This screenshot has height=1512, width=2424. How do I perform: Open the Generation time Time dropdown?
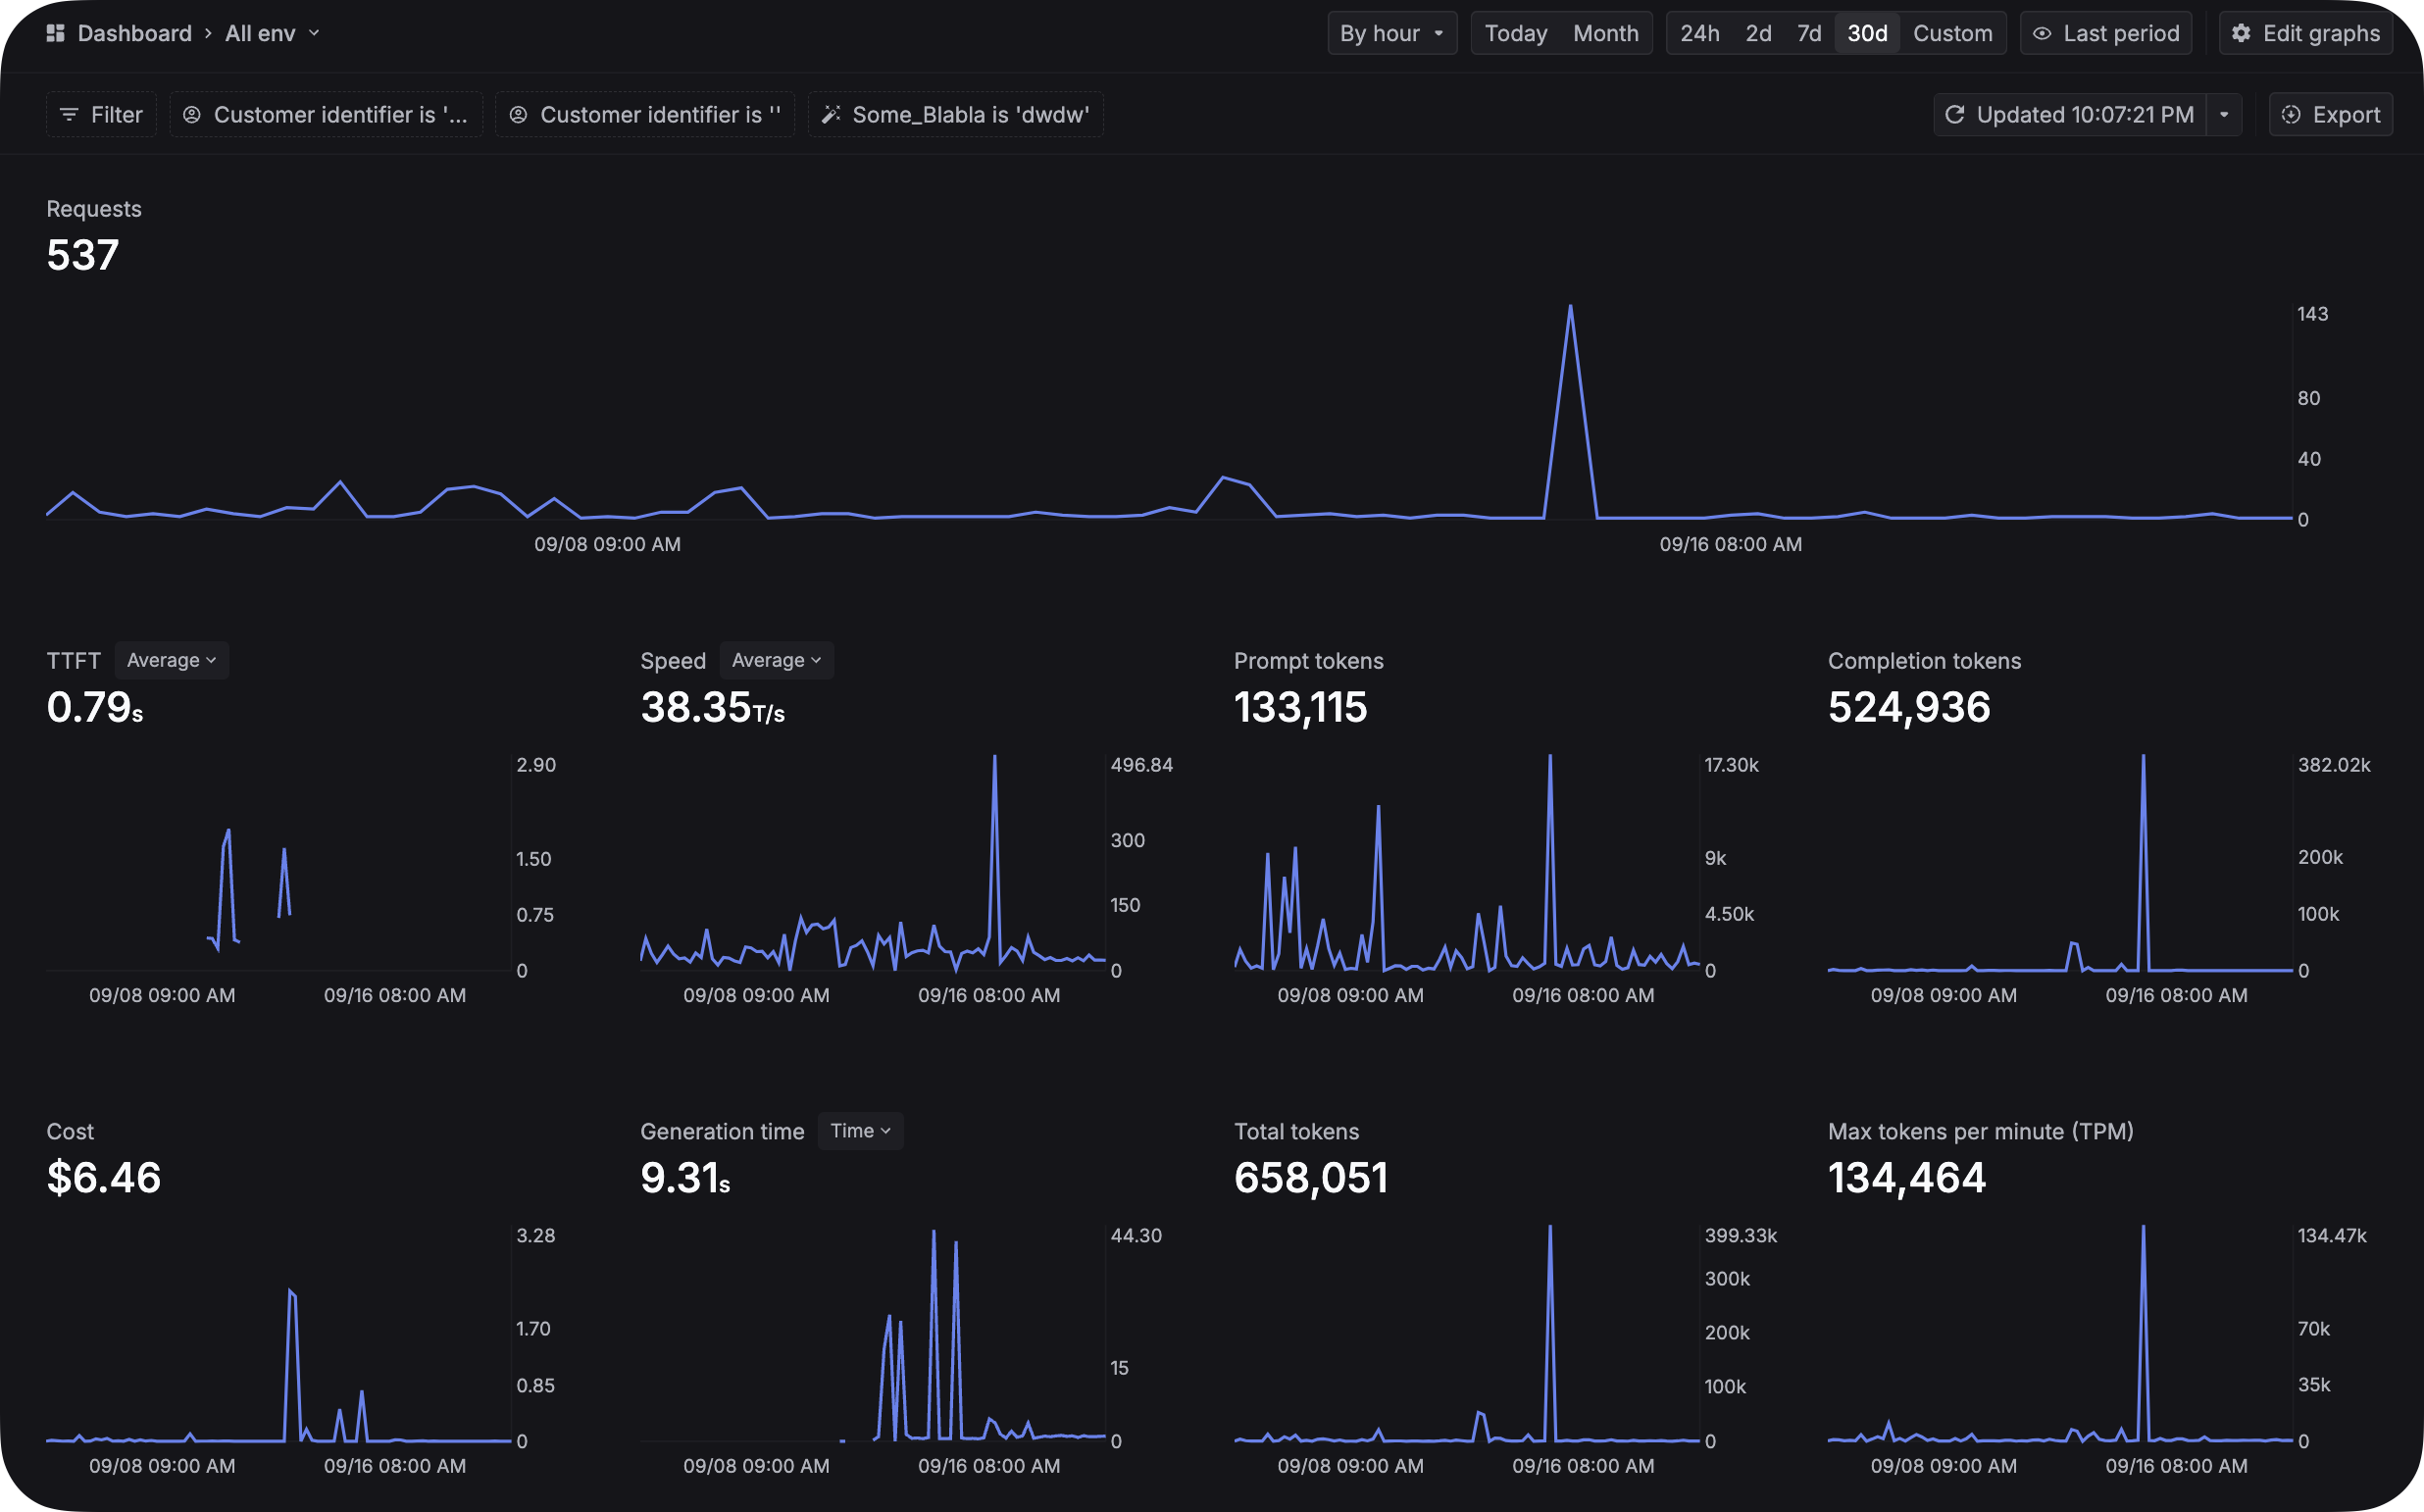pyautogui.click(x=860, y=1131)
